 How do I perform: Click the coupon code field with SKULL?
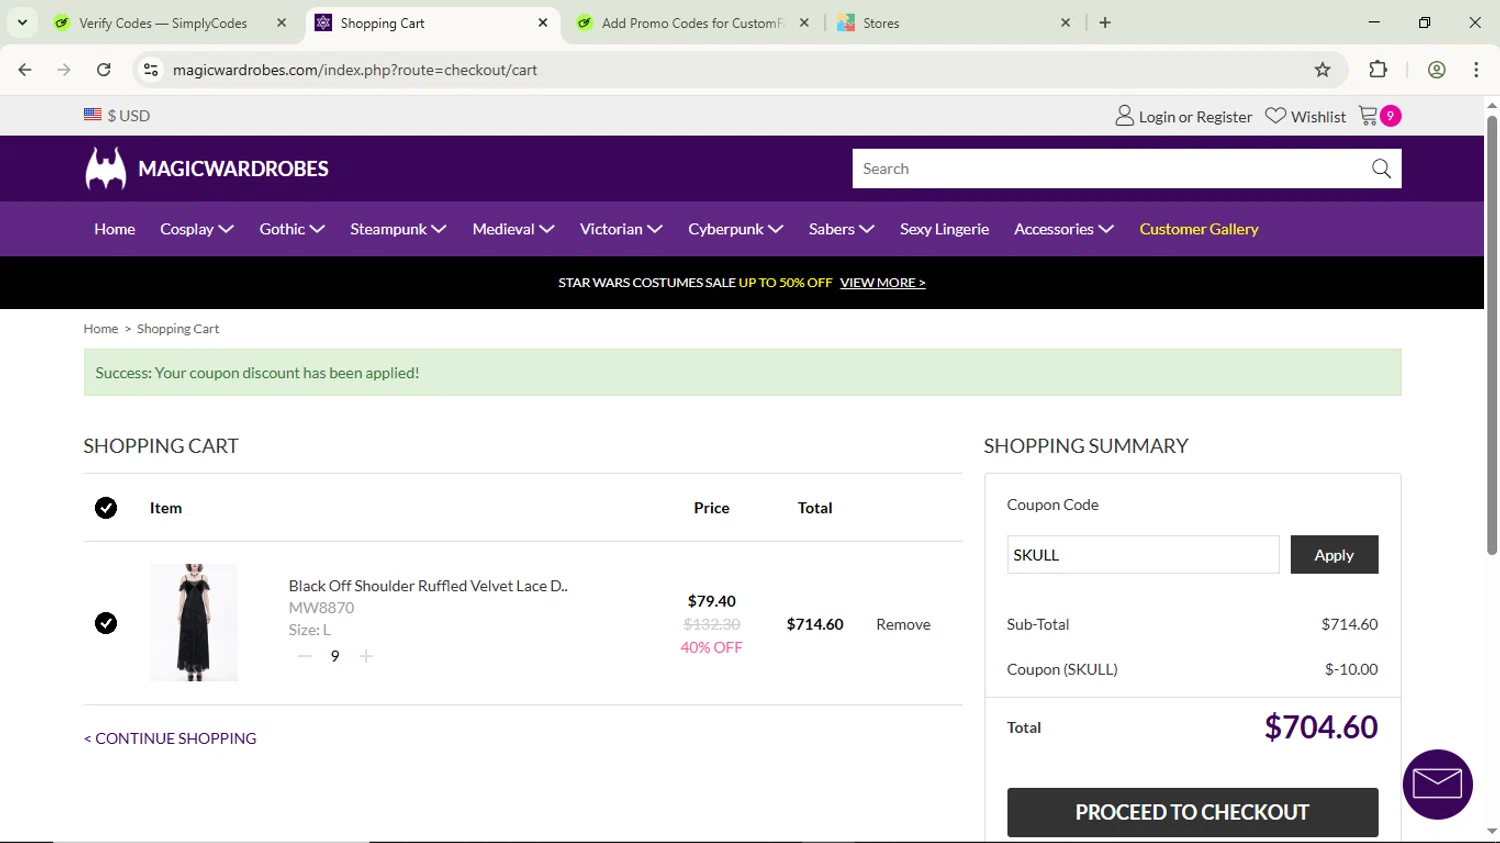coord(1143,555)
